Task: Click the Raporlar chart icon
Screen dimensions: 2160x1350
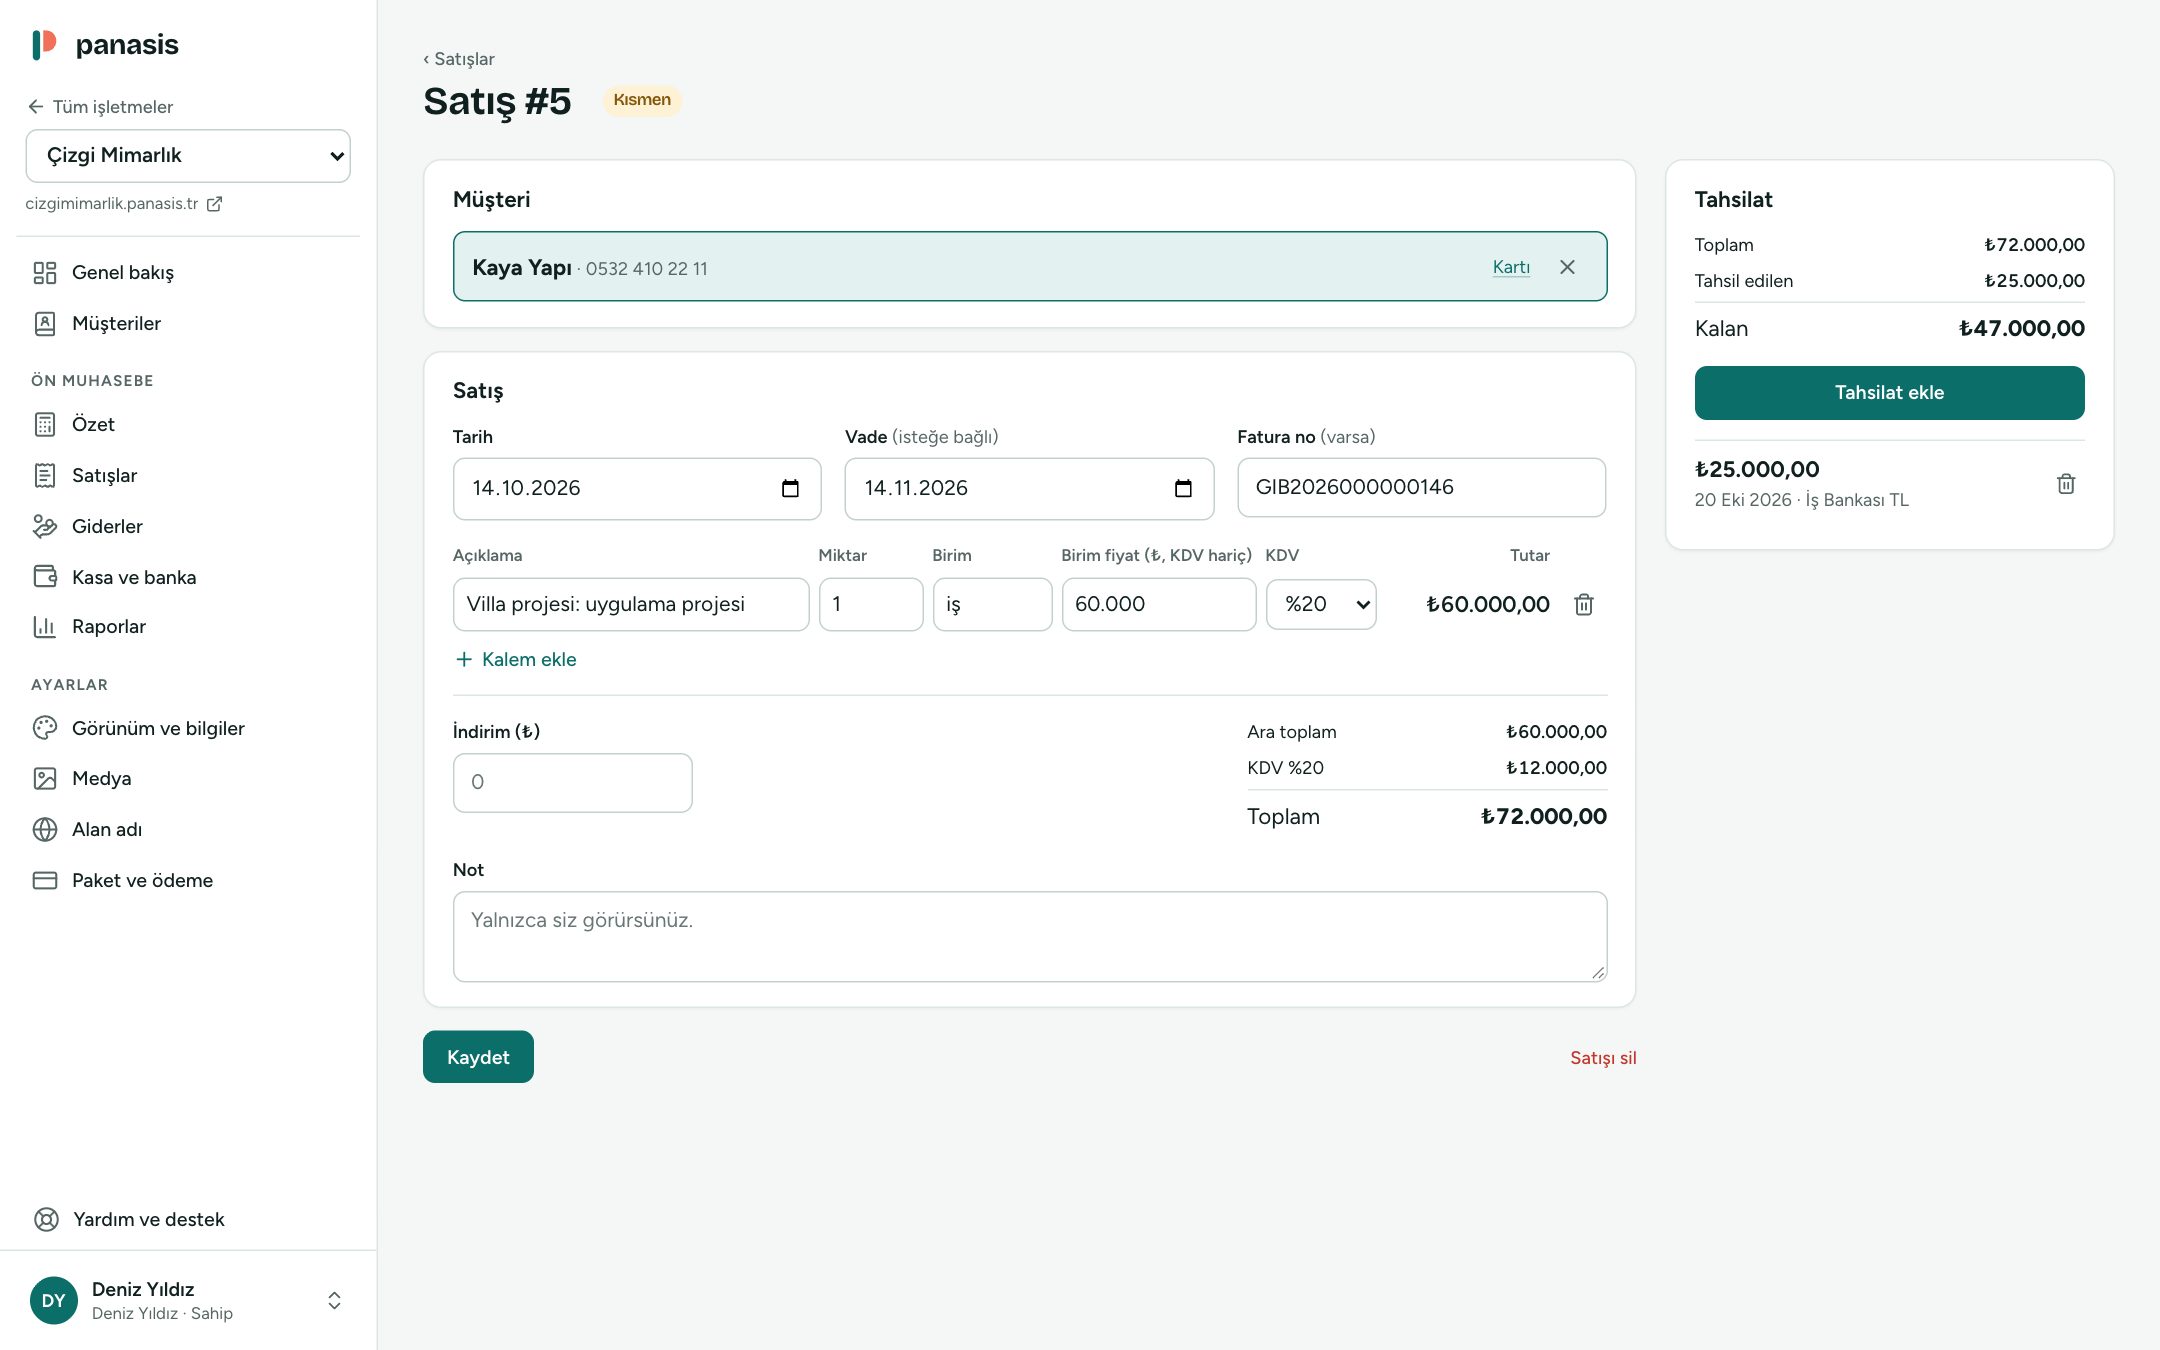Action: point(45,626)
